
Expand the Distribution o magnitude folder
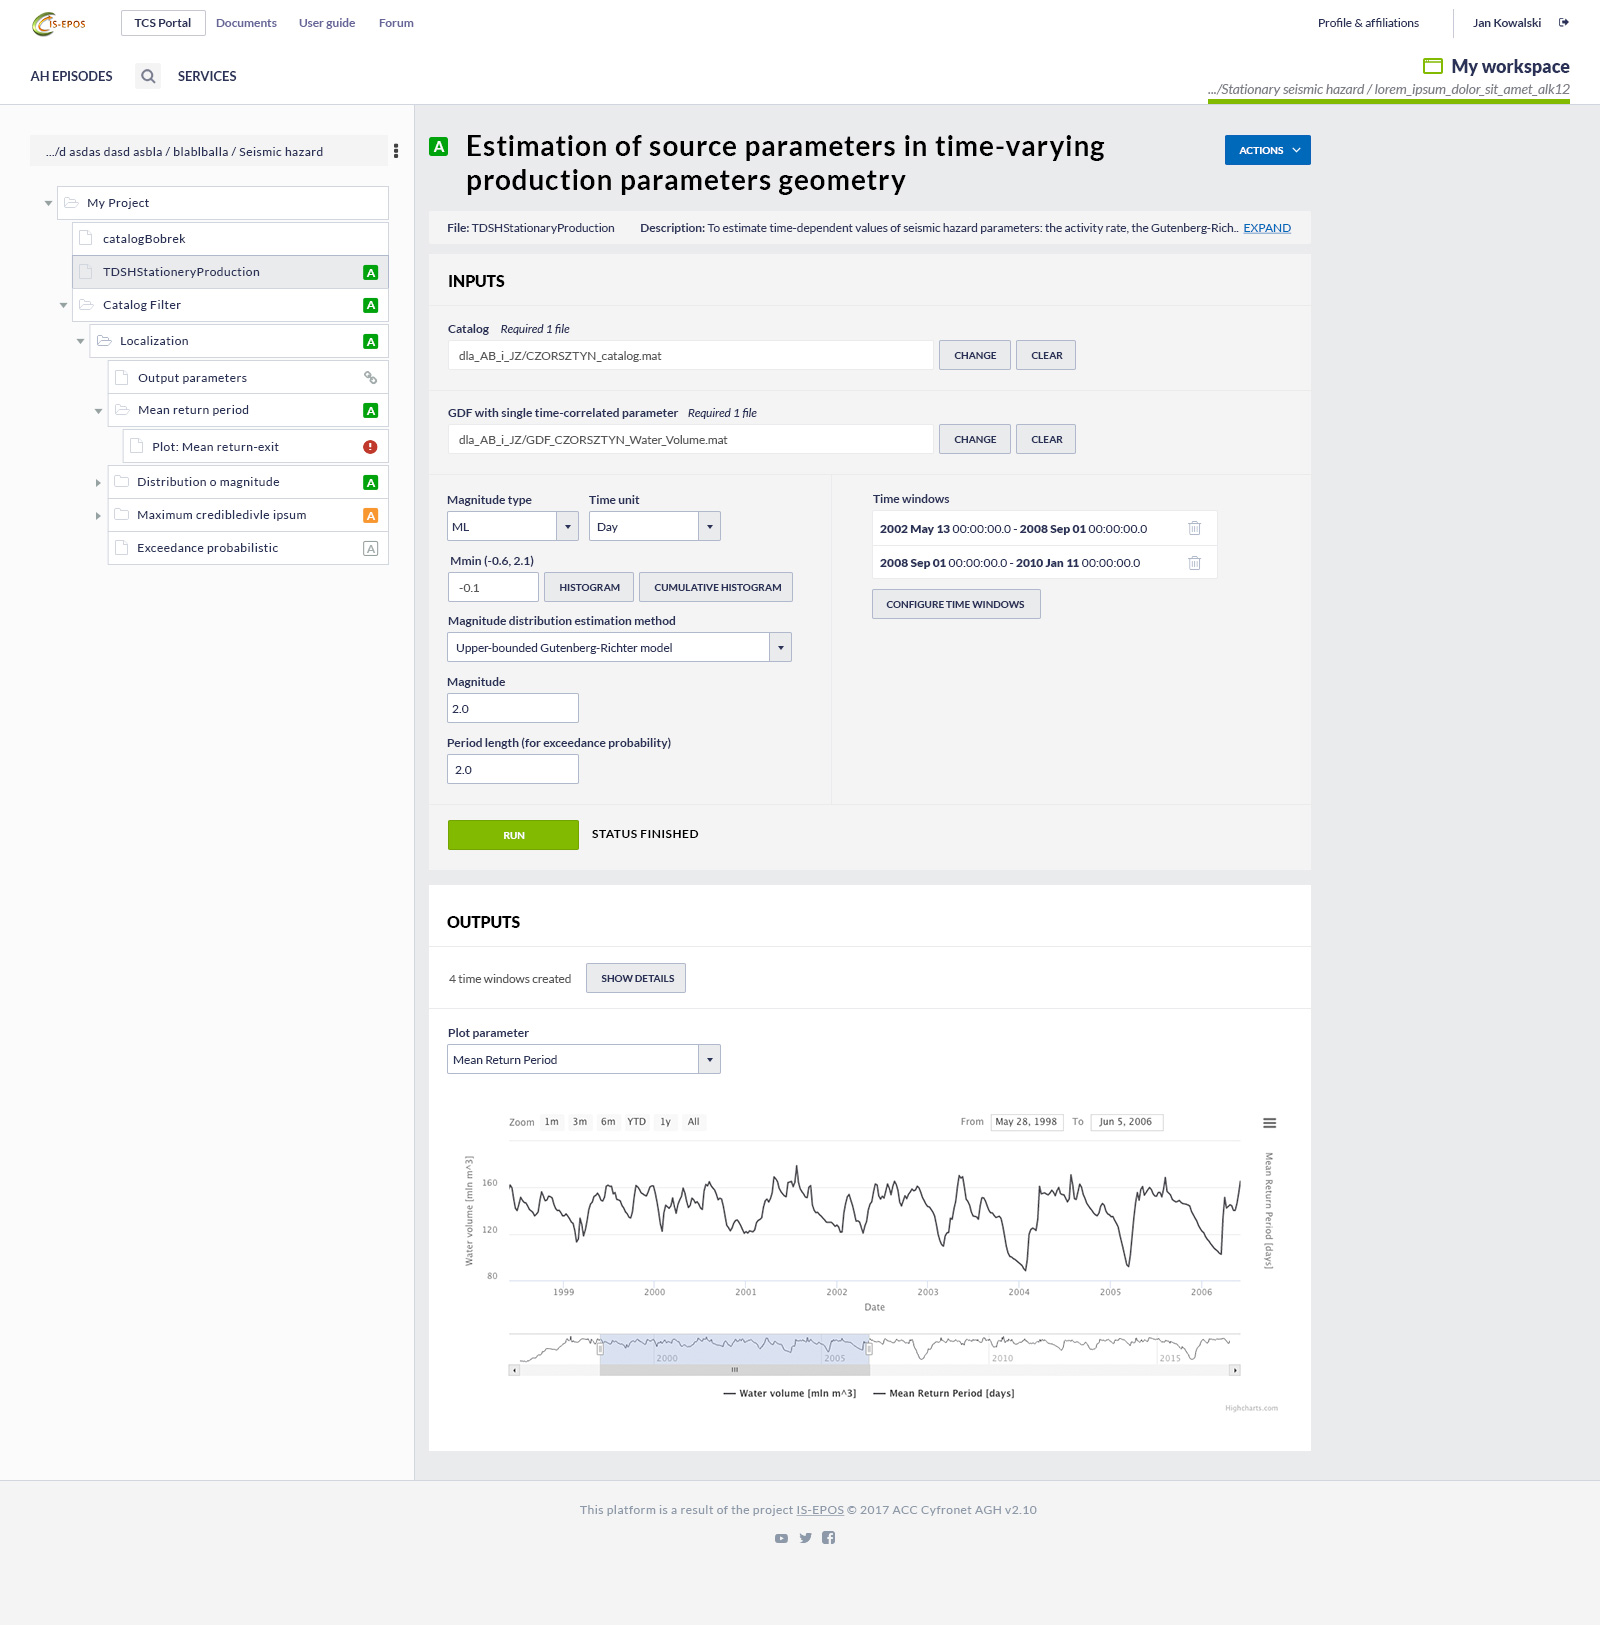click(x=98, y=483)
